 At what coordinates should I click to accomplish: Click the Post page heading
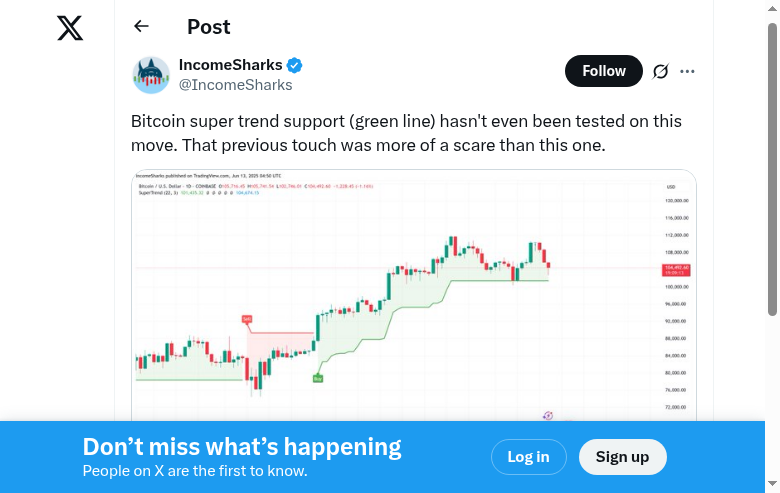click(x=208, y=27)
